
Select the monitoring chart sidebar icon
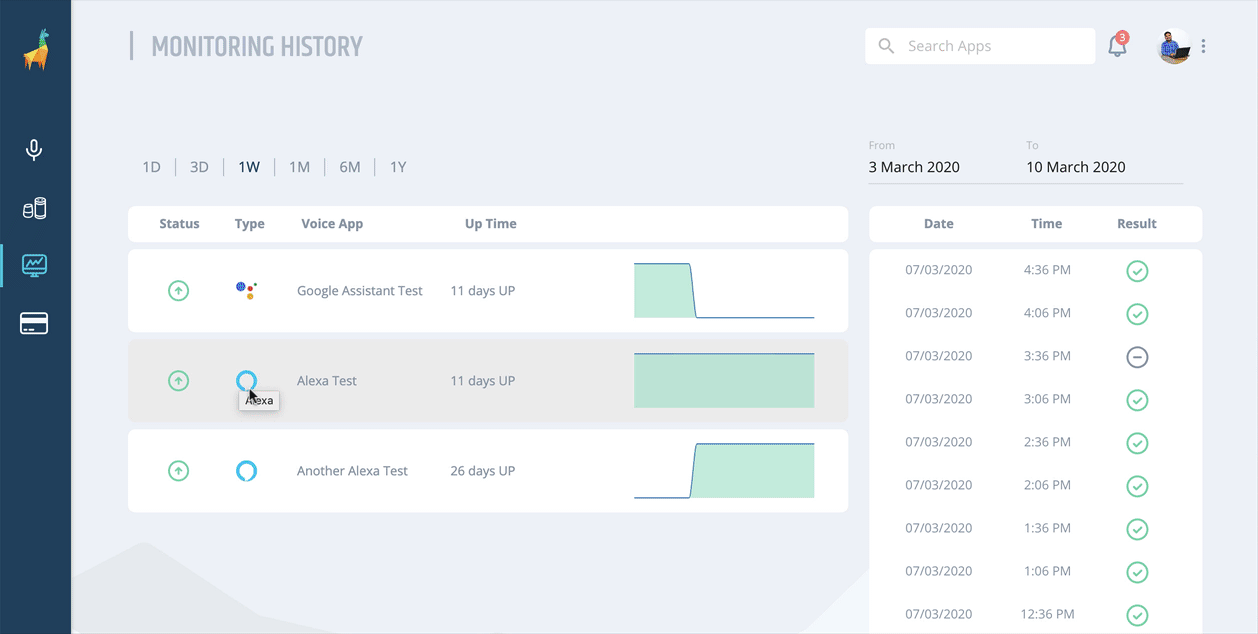35,265
